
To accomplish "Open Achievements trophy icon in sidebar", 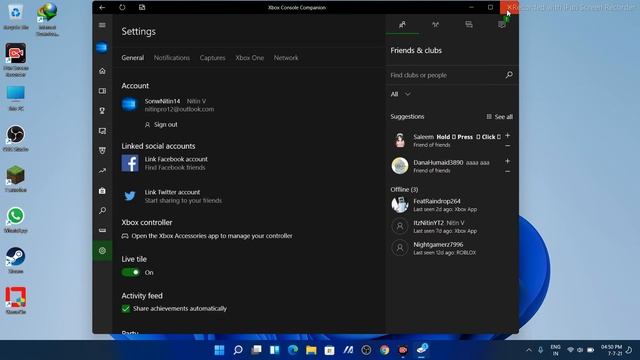I will tap(102, 111).
